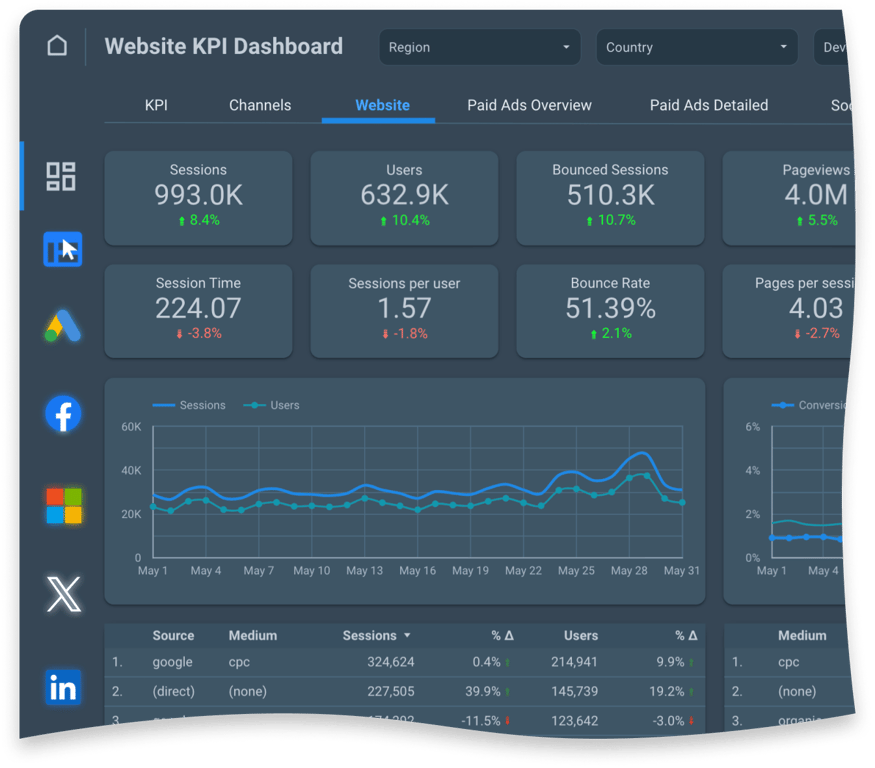Click the Pageviews 4.0M scorecard
The width and height of the screenshot is (875, 768).
click(788, 198)
